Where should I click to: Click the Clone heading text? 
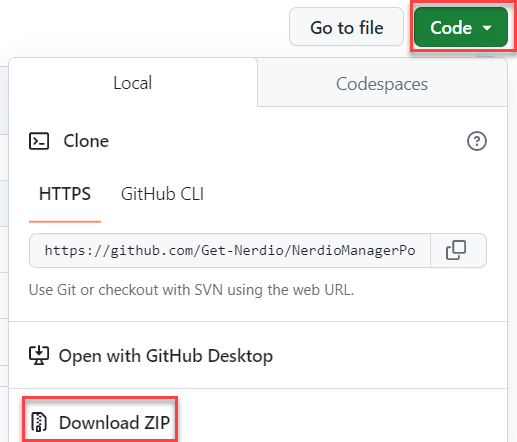86,141
